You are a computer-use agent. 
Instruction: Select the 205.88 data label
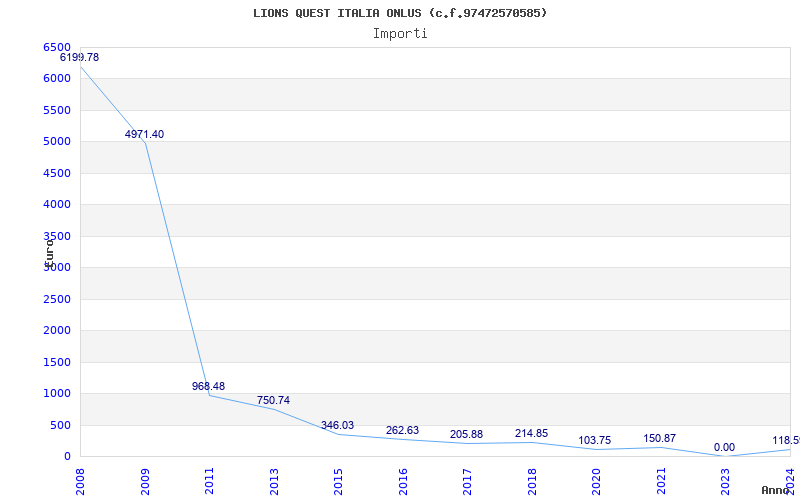(x=466, y=435)
